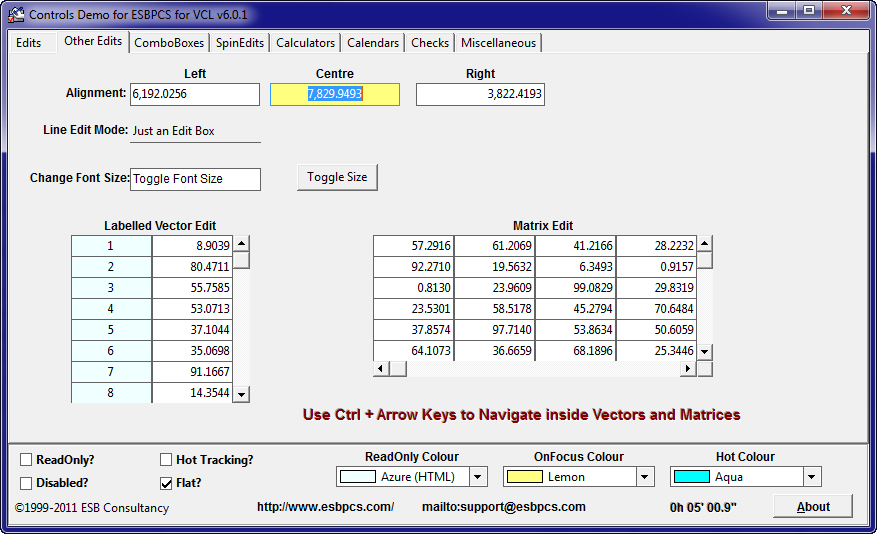Click vector row label 5

[111, 330]
